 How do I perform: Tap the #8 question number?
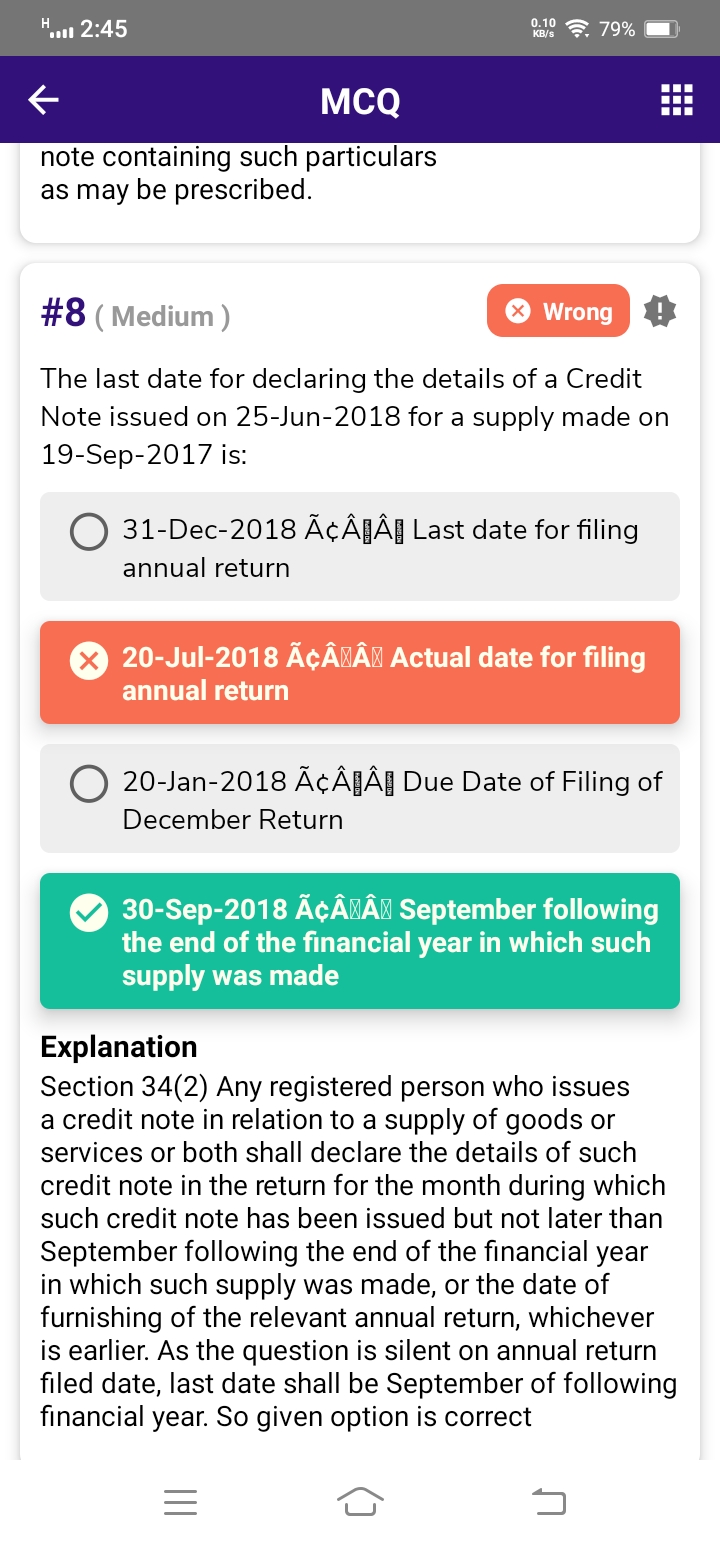click(x=63, y=313)
